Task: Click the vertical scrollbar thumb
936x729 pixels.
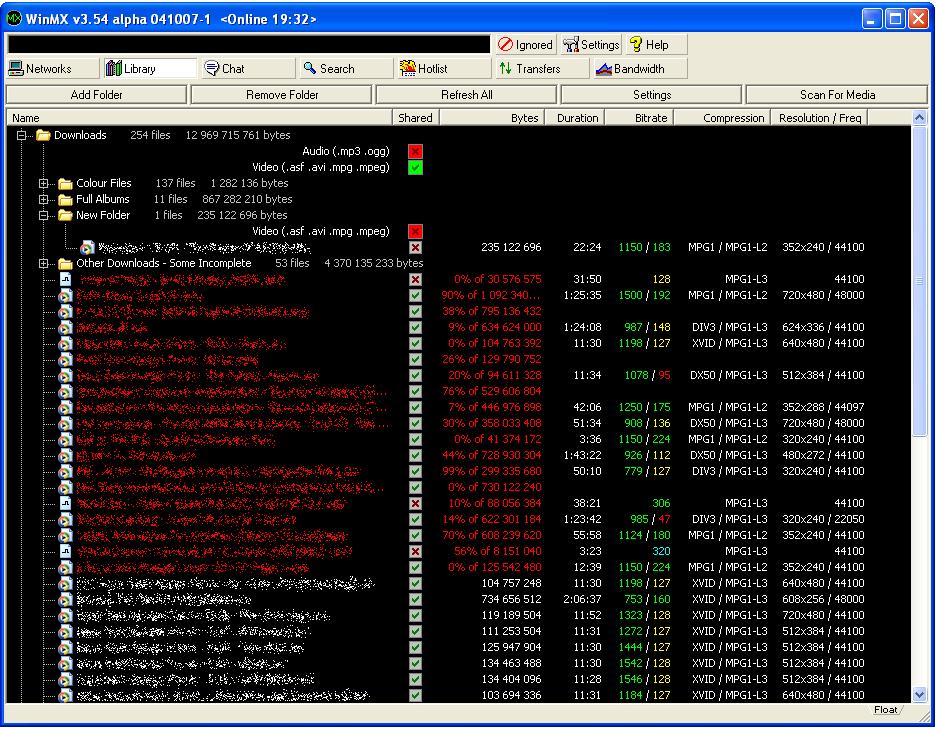Action: click(x=919, y=281)
